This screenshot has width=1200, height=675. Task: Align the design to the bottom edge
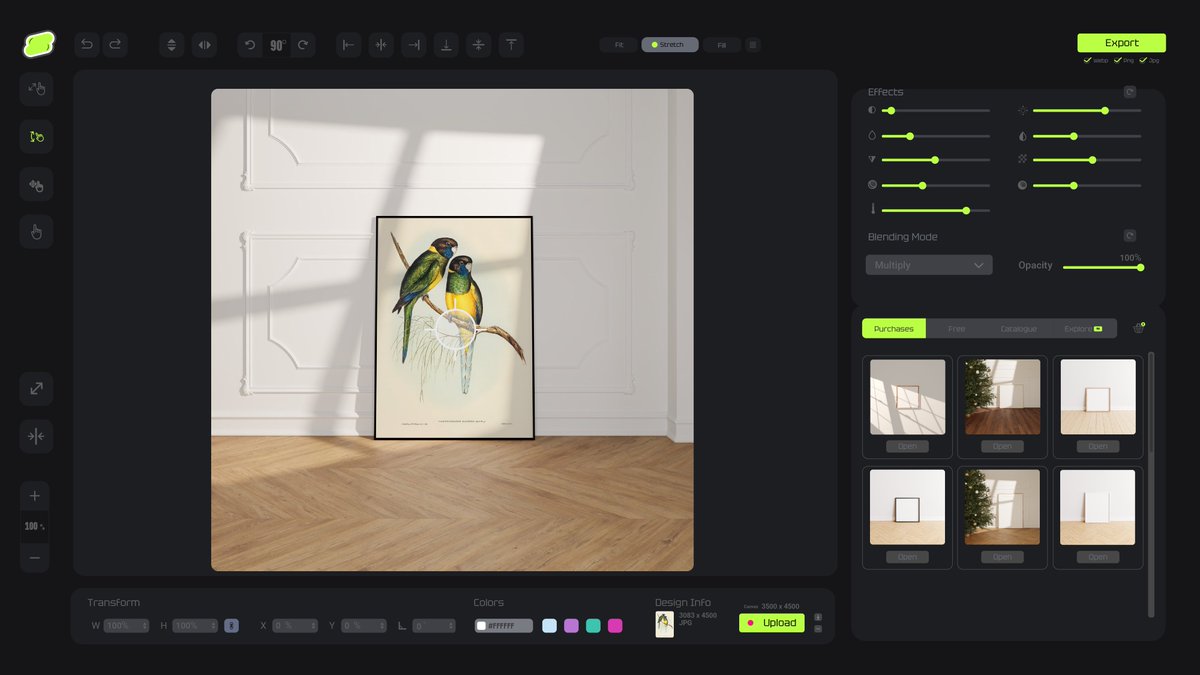(x=446, y=45)
